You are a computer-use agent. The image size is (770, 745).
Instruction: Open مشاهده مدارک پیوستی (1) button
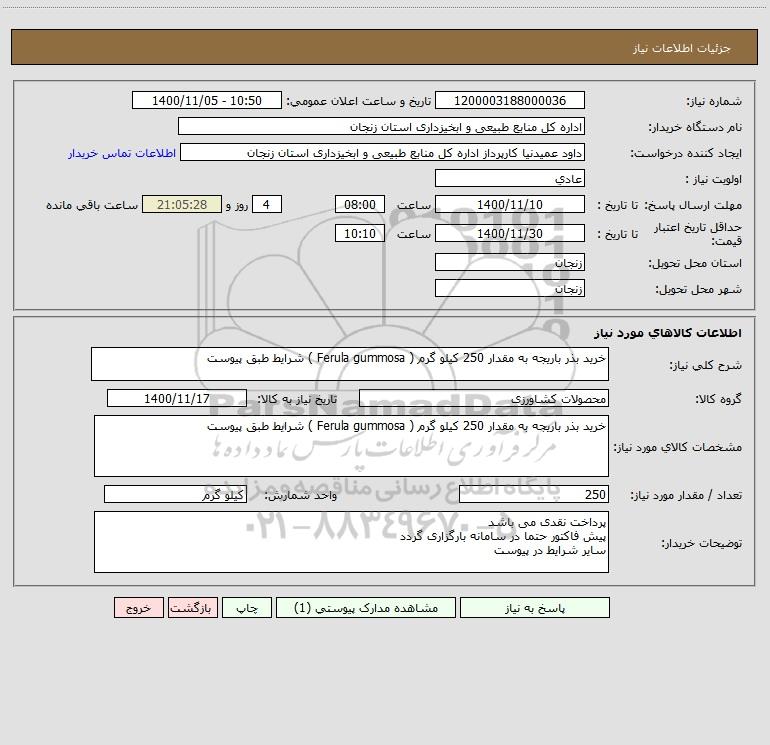[366, 607]
